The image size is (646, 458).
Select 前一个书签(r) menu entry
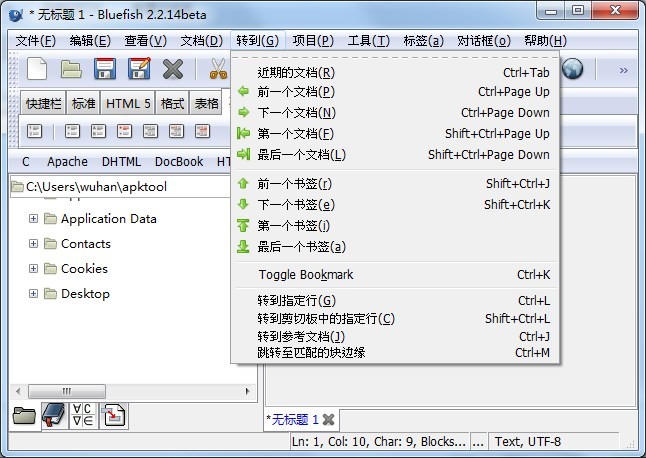point(395,183)
